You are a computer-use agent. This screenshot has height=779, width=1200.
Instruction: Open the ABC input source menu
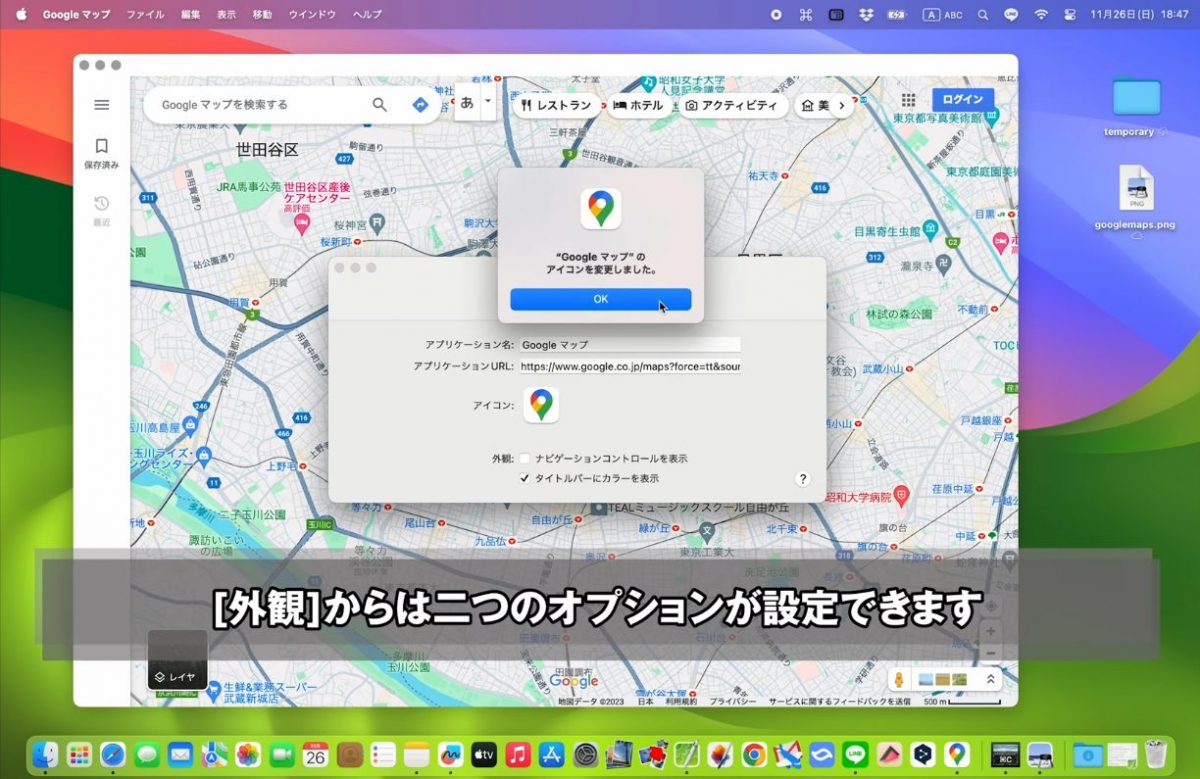[x=944, y=15]
